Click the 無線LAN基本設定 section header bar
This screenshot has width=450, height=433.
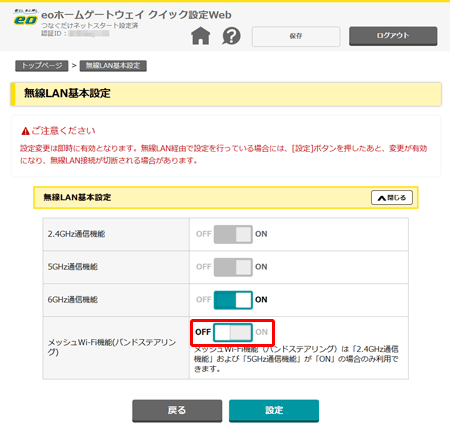(x=226, y=198)
